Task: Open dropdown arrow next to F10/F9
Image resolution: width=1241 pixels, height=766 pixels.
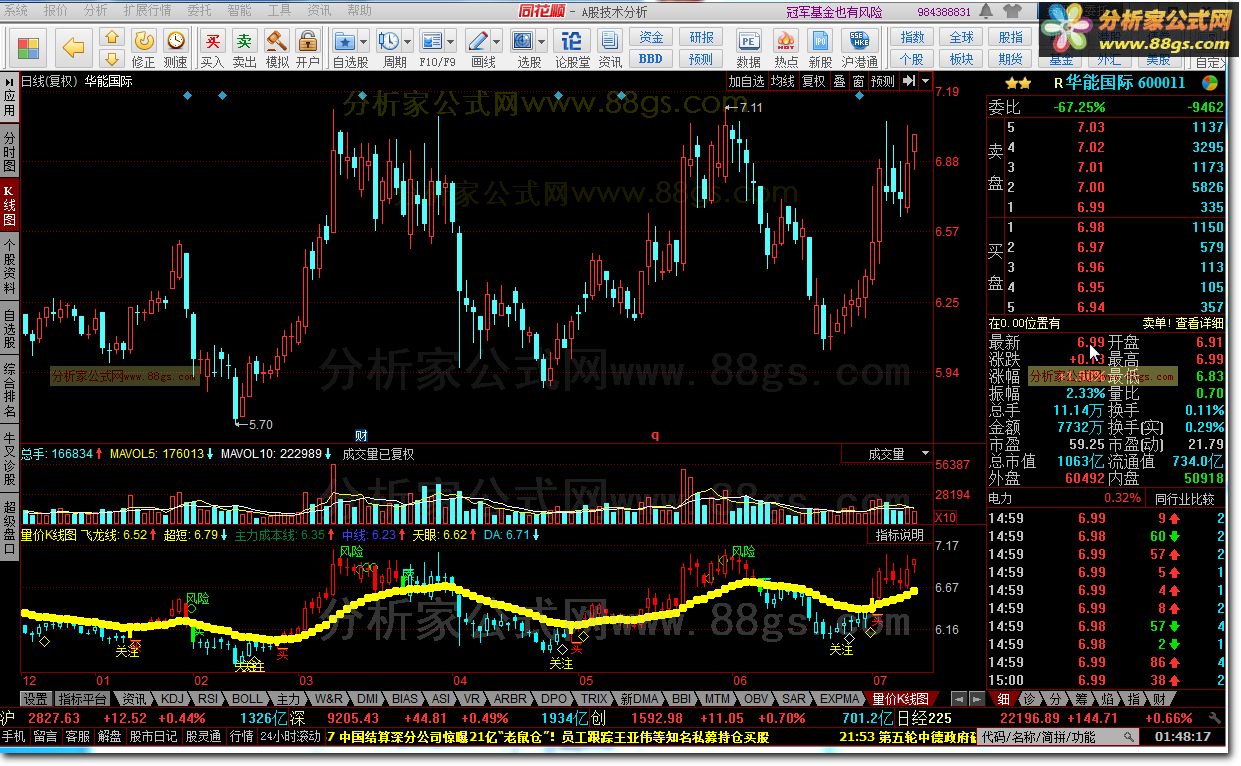Action: tap(451, 42)
